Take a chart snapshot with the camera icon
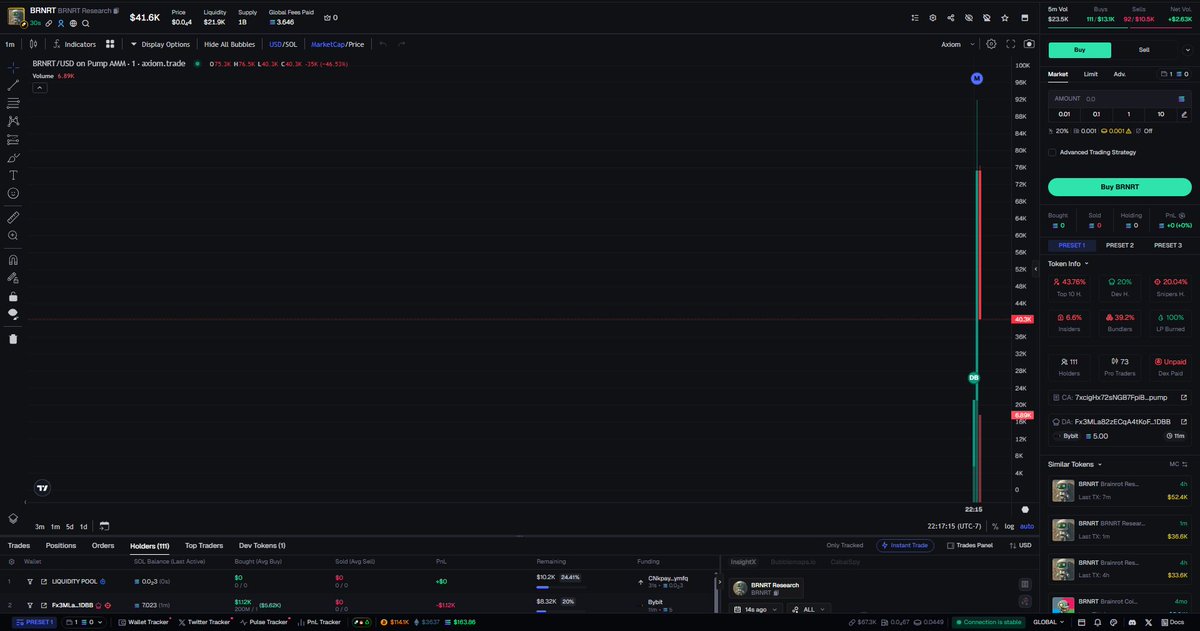 tap(1029, 44)
